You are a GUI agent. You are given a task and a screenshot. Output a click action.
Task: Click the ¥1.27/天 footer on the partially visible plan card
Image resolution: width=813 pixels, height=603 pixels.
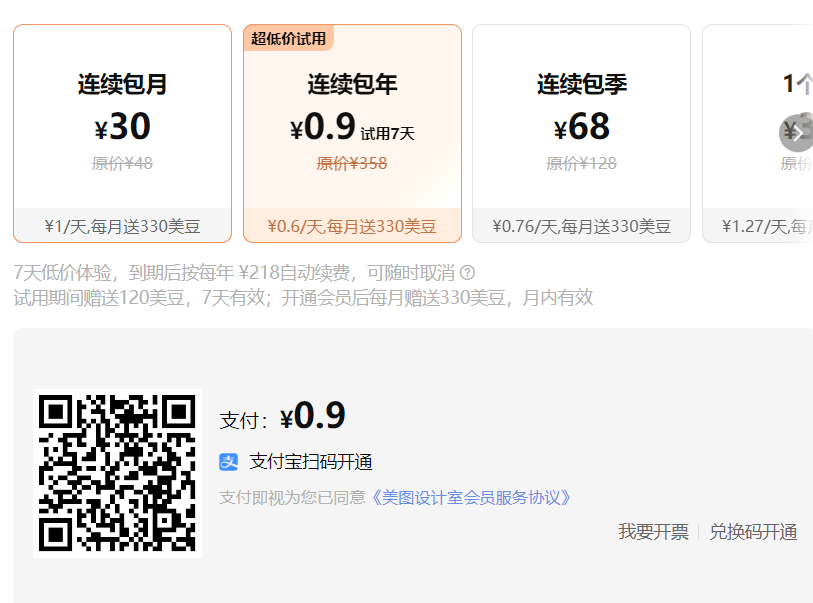click(x=767, y=227)
